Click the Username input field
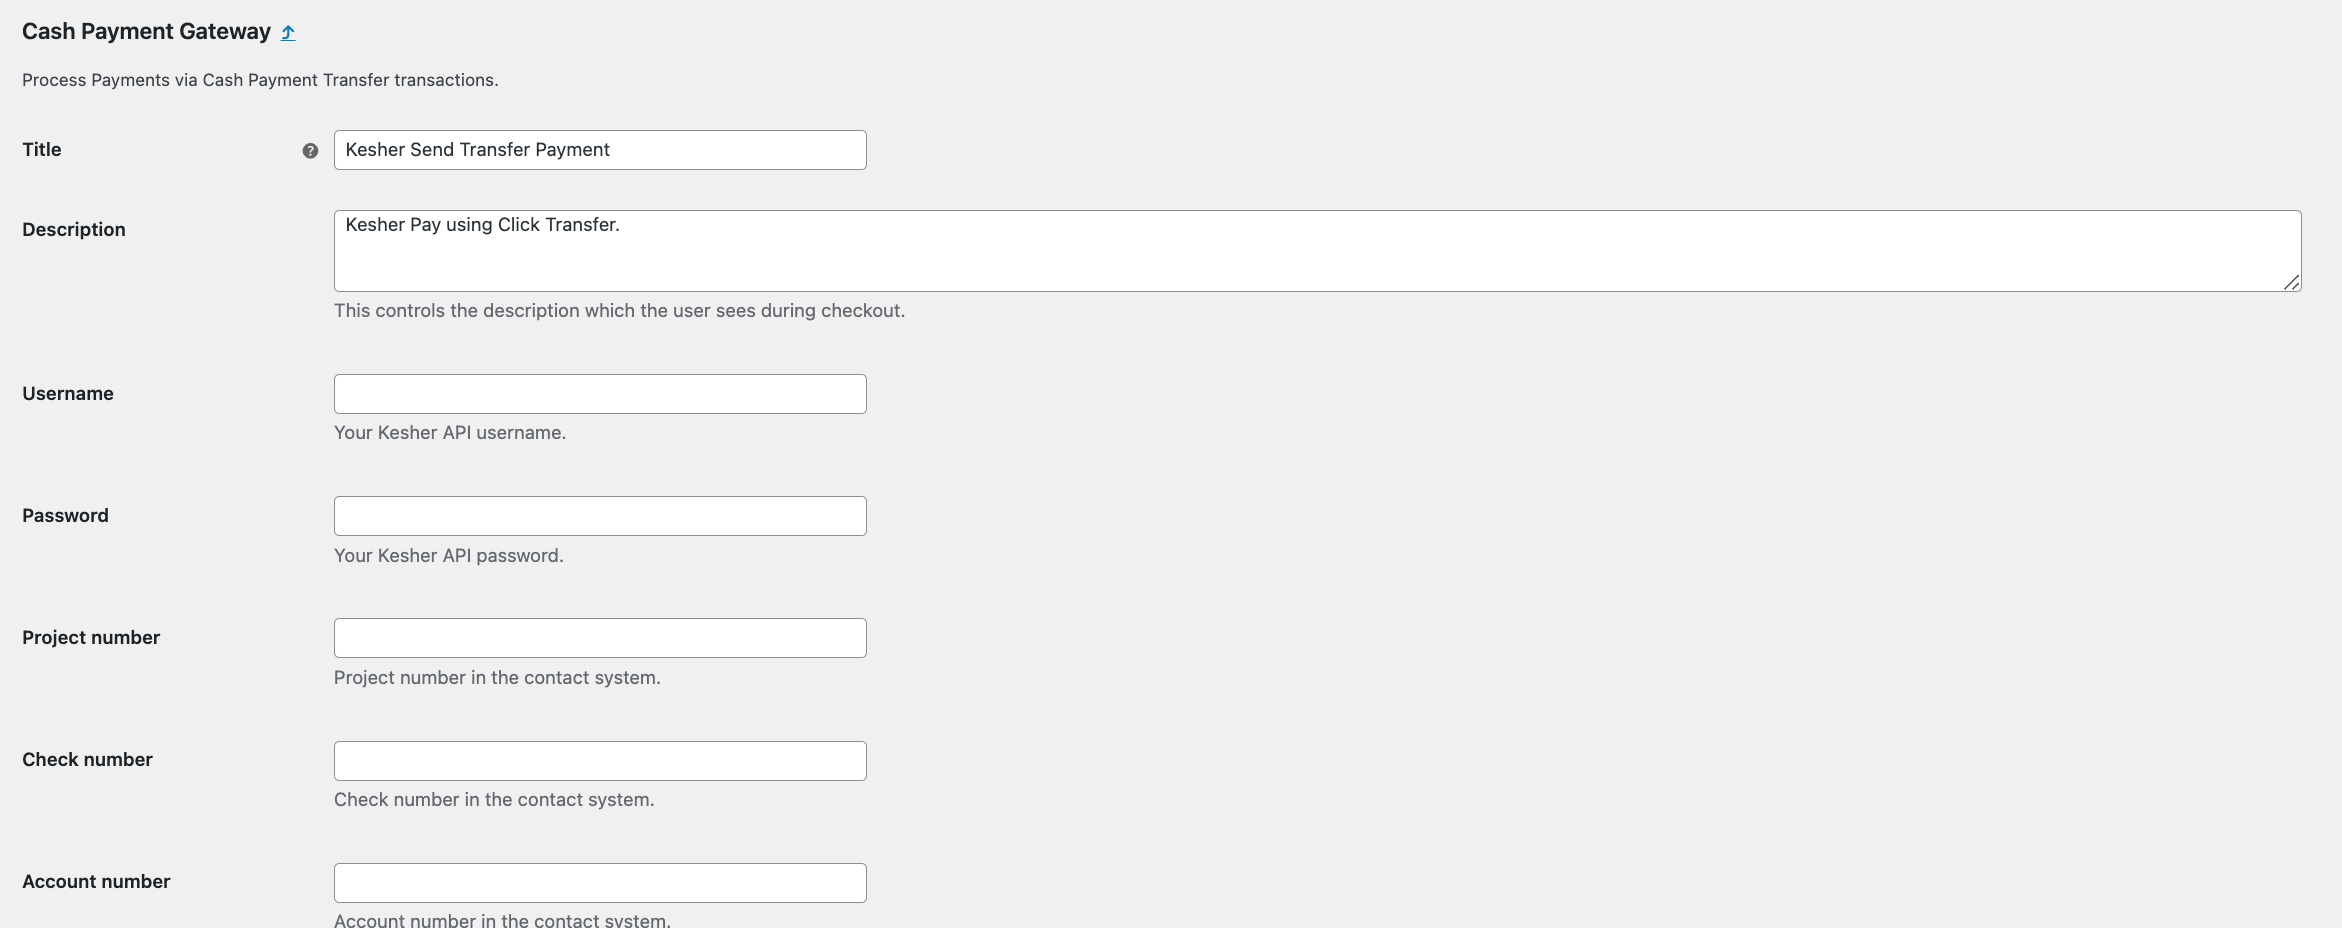 (600, 394)
